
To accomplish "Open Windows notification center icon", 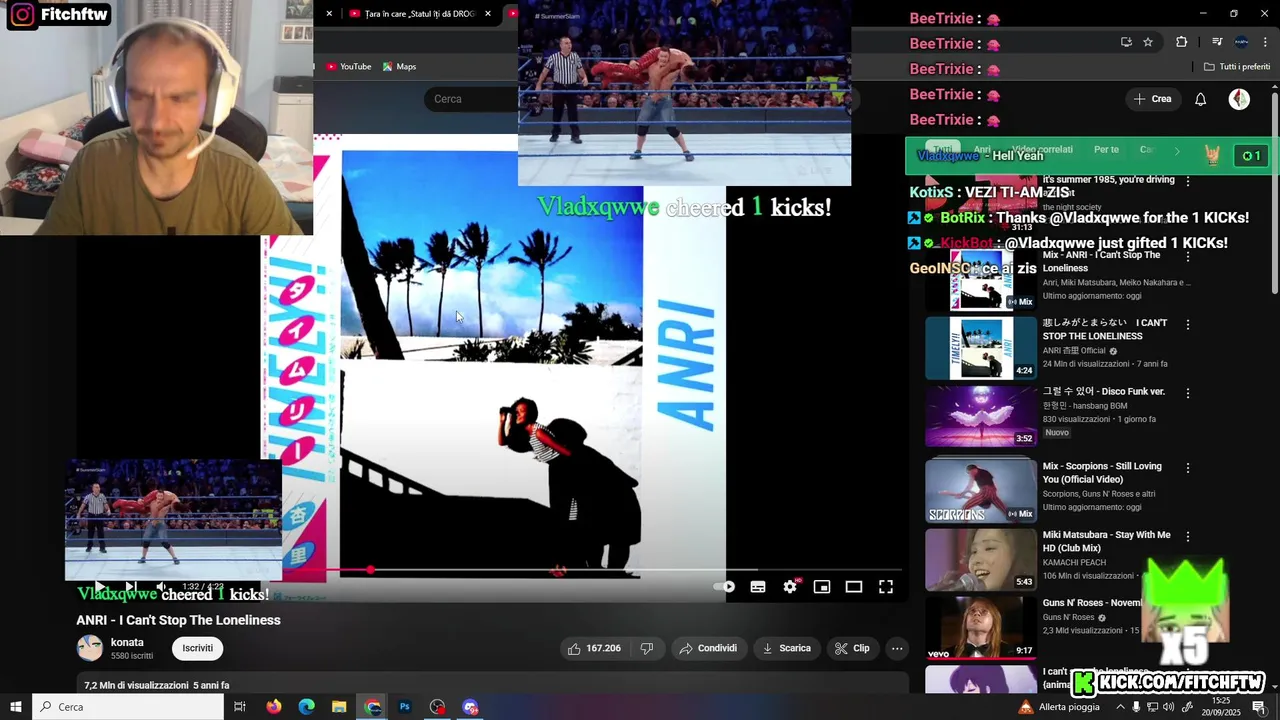I will click(1260, 707).
